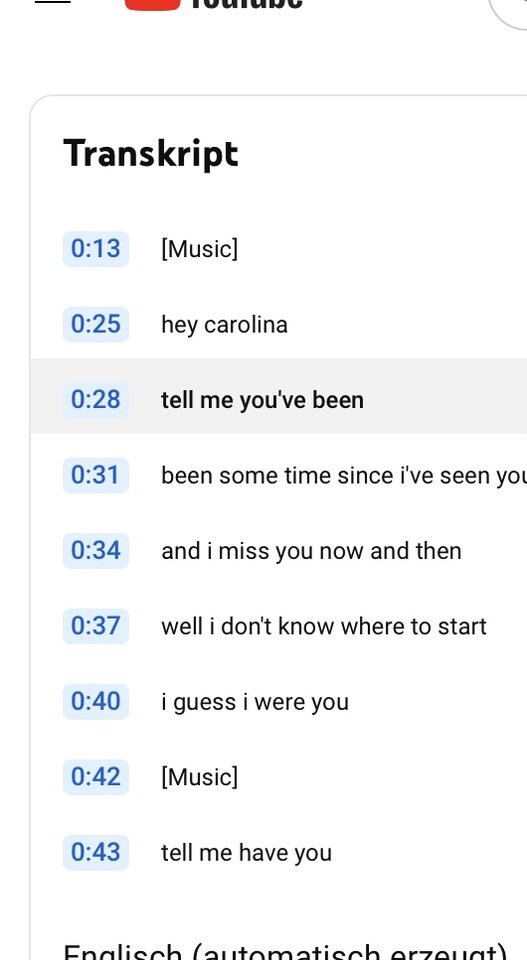Click "well i don't know where to start"
527x960 pixels.
point(324,626)
